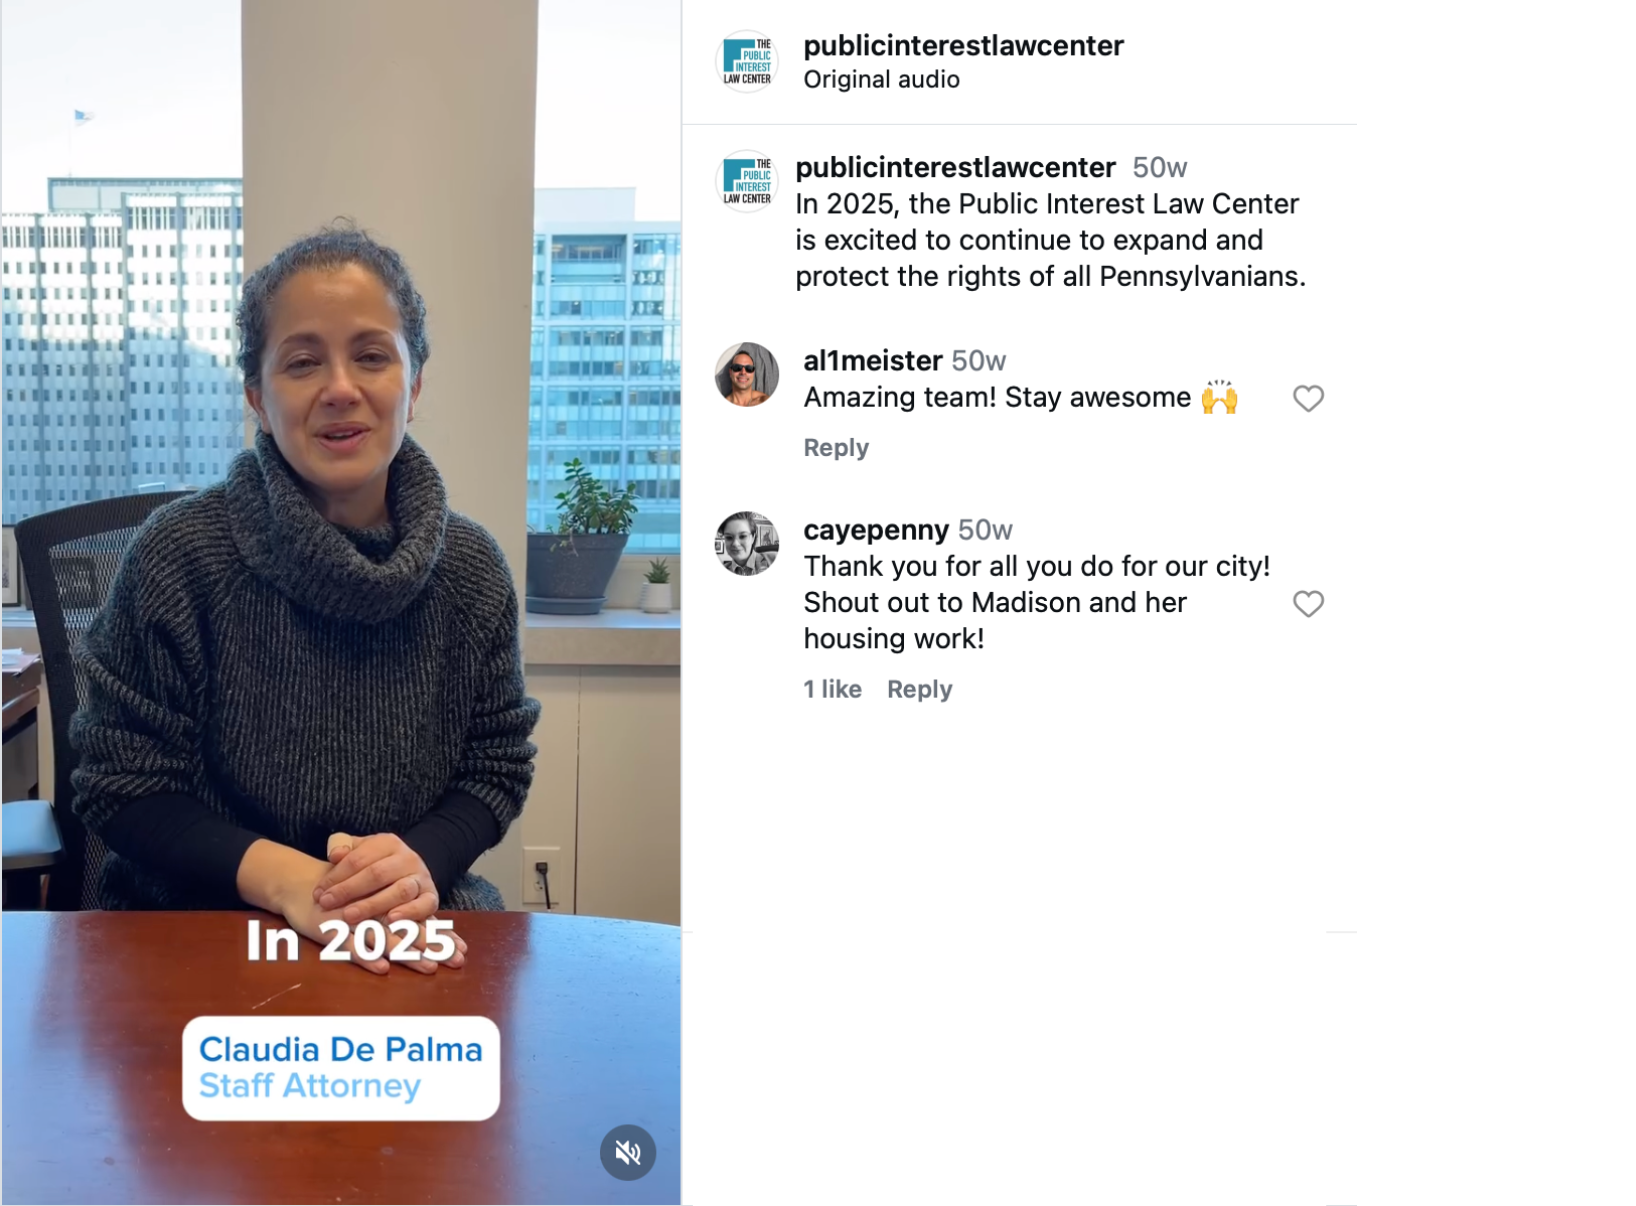Image resolution: width=1636 pixels, height=1206 pixels.
Task: Click the 50w timestamp on al1meister's comment
Action: (x=978, y=360)
